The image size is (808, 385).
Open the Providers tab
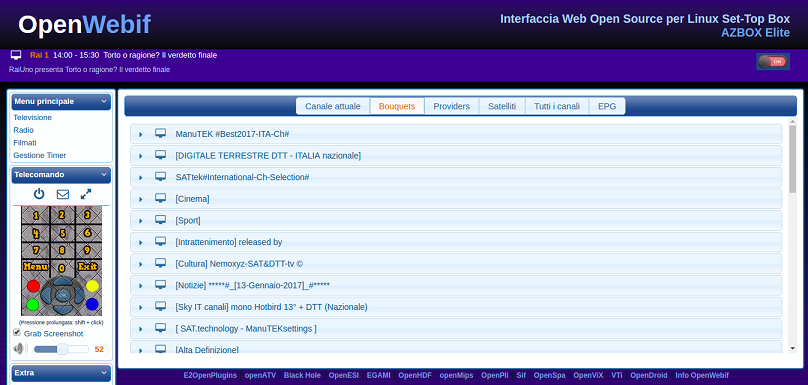pos(451,106)
